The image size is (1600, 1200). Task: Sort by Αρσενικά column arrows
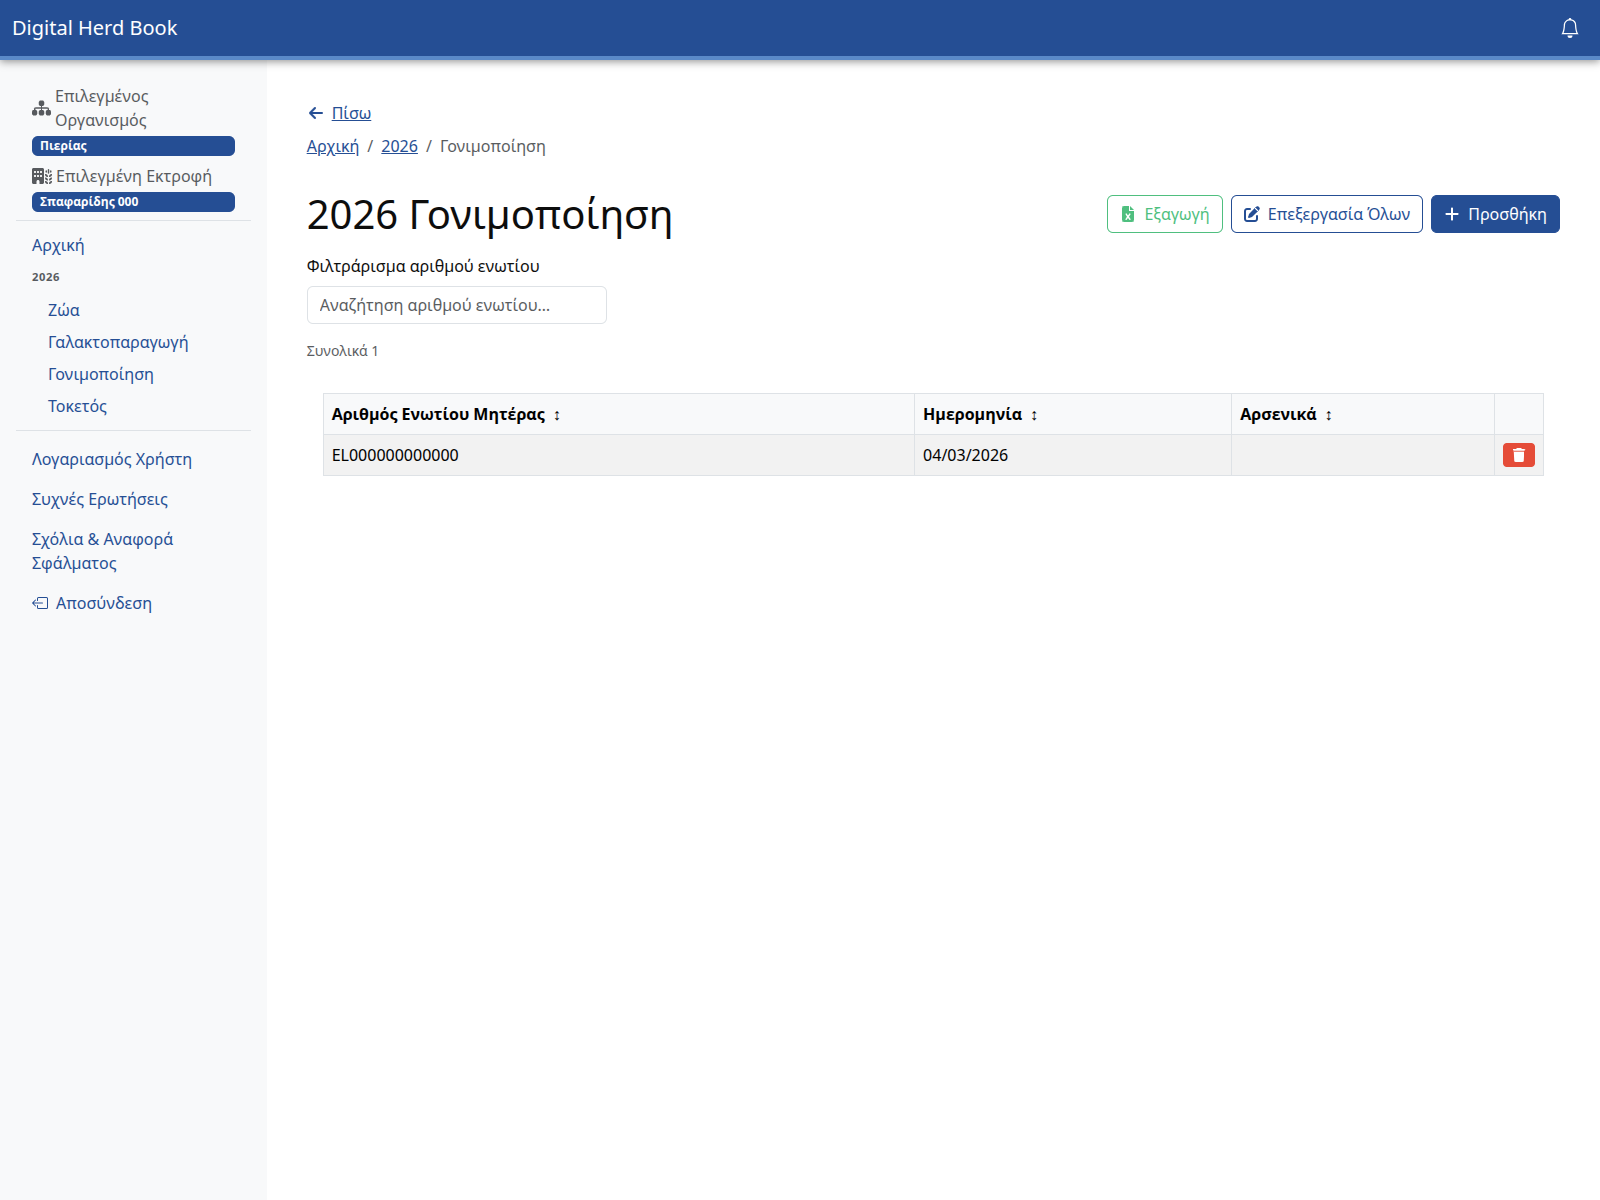1328,415
